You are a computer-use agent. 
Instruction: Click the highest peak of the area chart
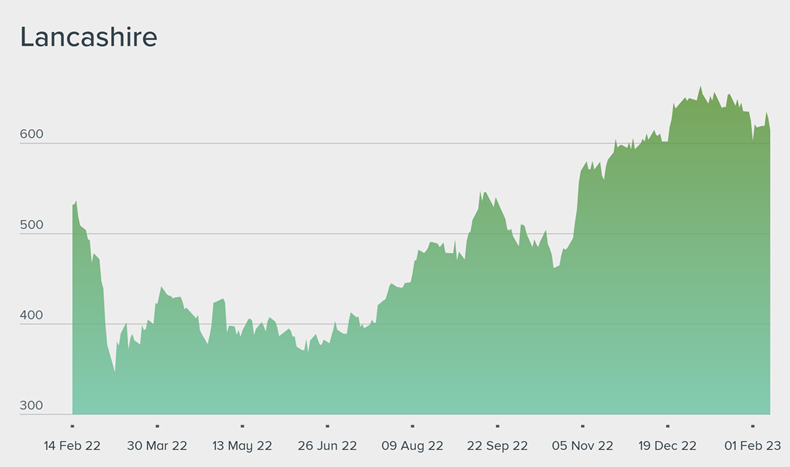point(700,88)
